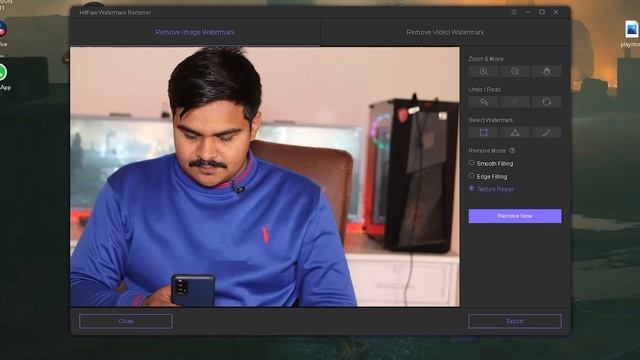Screen dimensions: 640x360
Task: Click the zoom in magnifier icon
Action: coord(483,71)
